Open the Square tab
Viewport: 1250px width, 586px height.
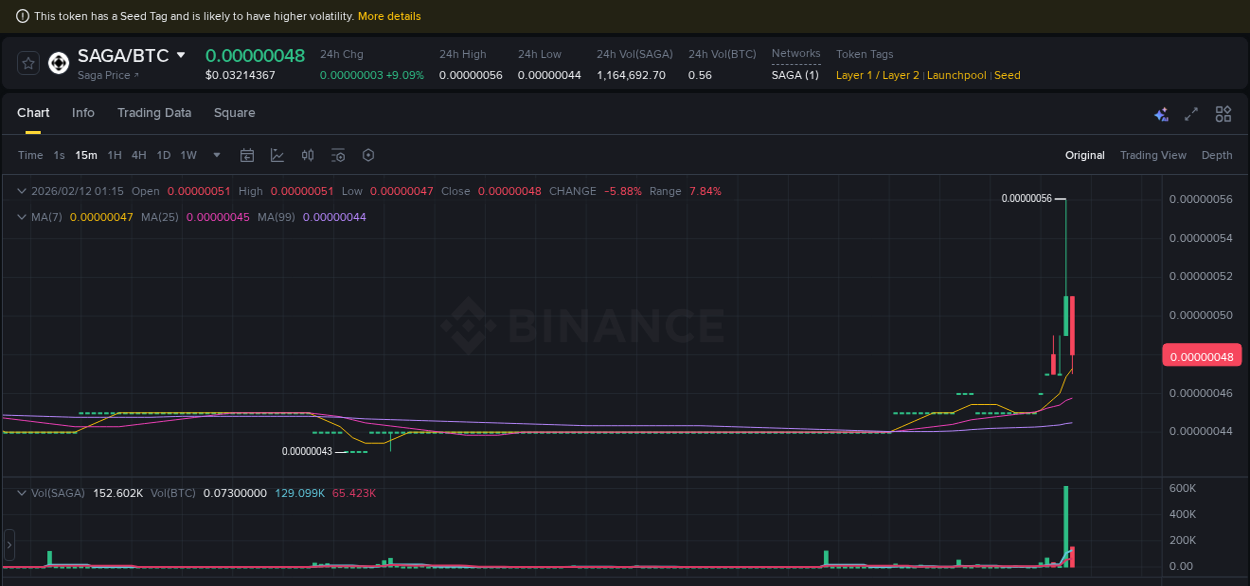(x=234, y=113)
